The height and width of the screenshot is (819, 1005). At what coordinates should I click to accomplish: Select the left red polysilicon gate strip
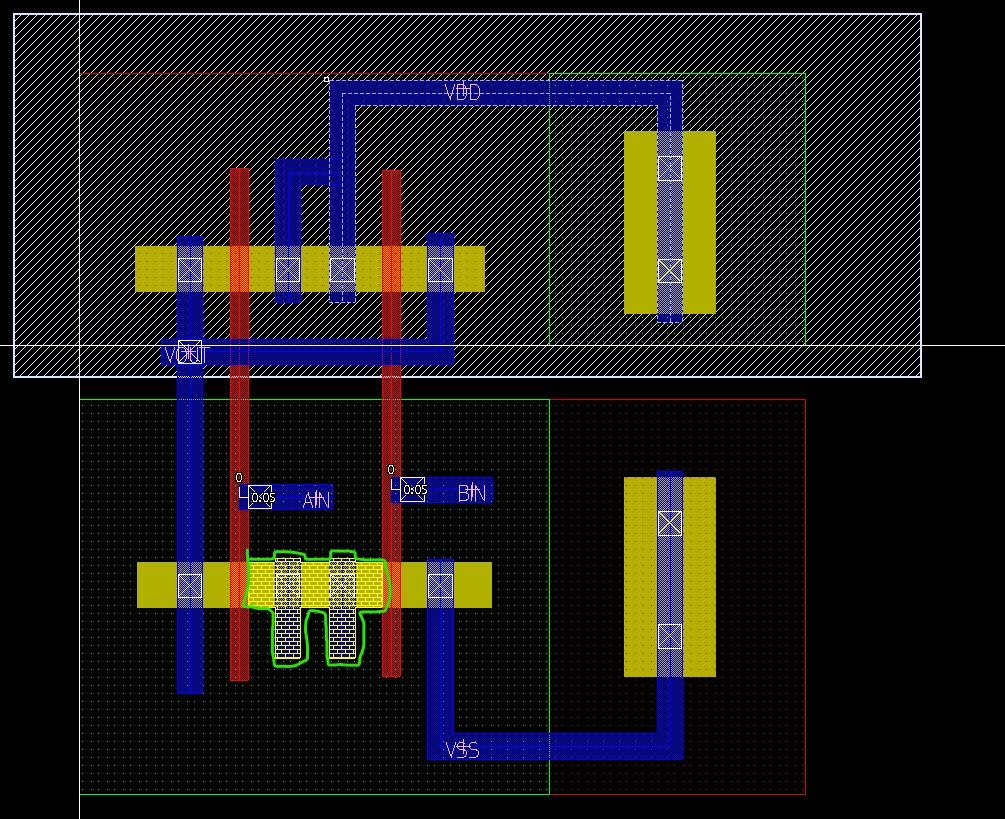coord(239,424)
